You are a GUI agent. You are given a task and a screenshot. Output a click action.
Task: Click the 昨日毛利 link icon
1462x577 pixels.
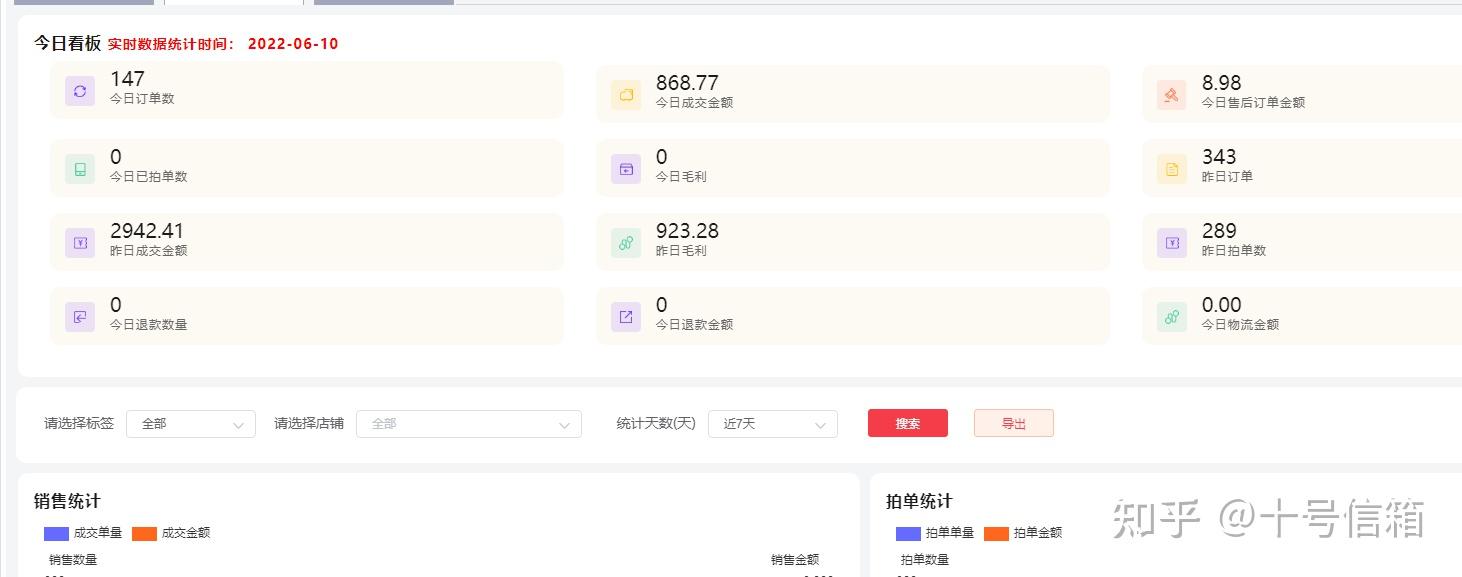coord(626,243)
